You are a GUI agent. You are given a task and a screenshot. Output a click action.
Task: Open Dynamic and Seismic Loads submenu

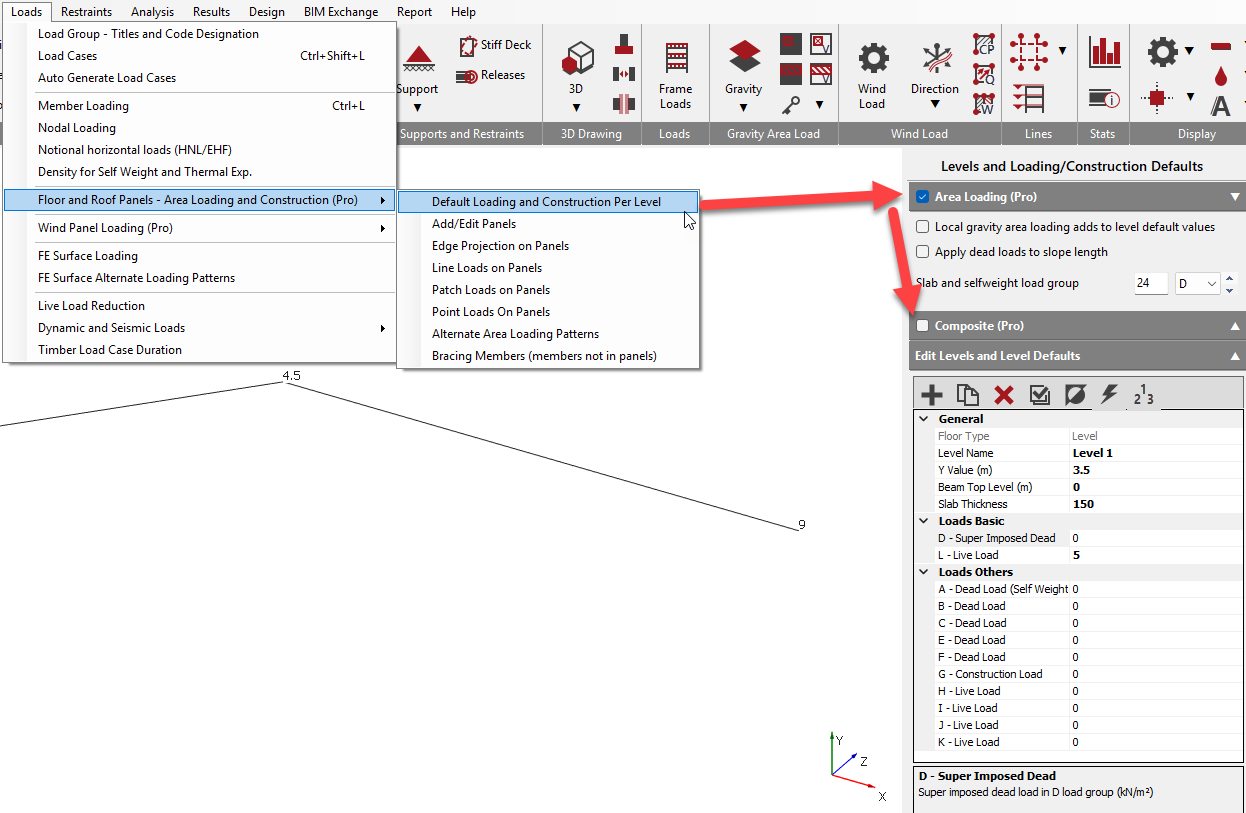[200, 328]
